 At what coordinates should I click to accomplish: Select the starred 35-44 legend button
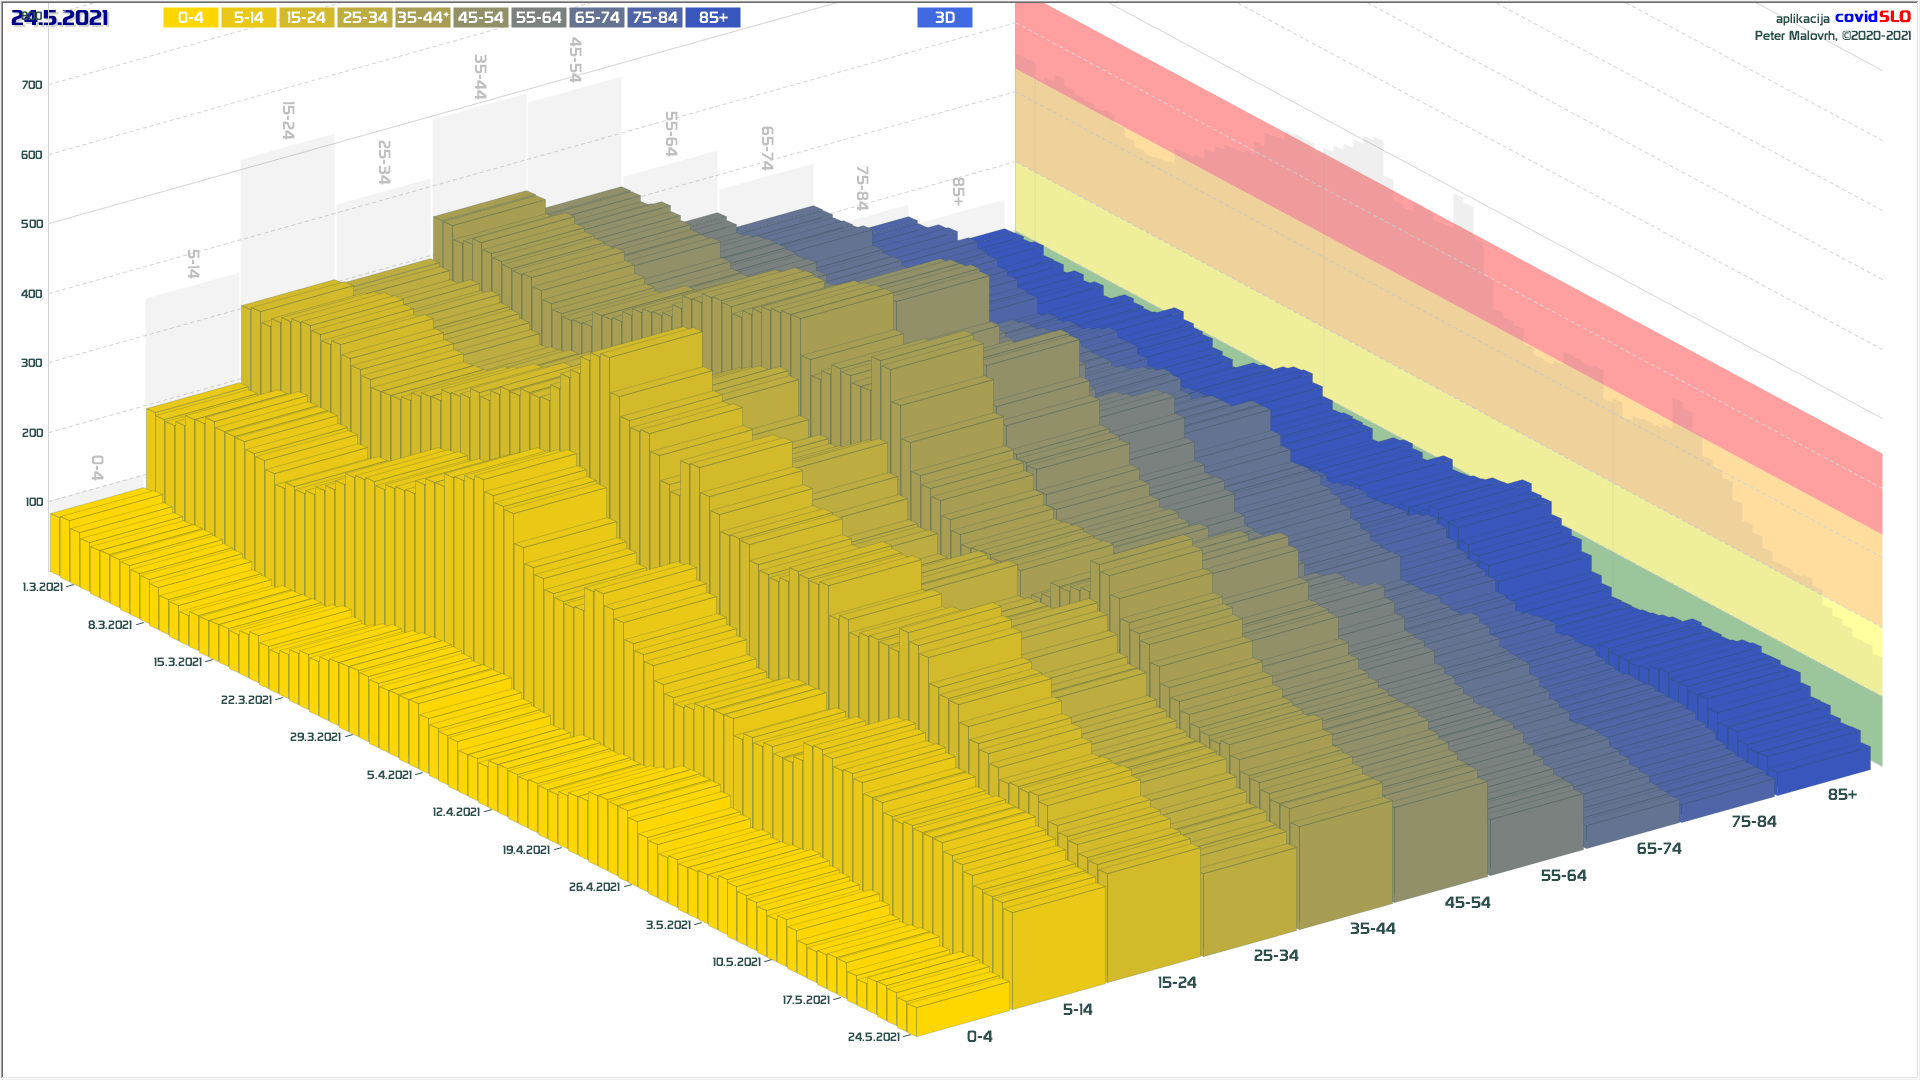pos(422,18)
